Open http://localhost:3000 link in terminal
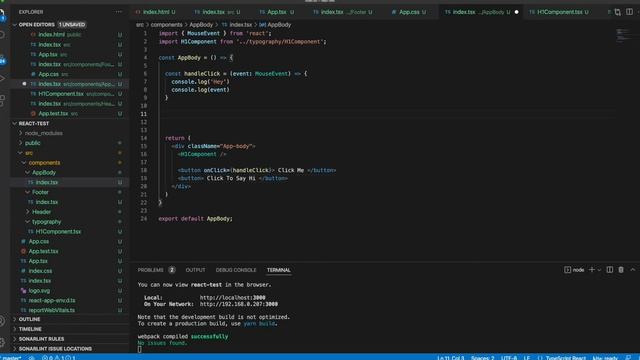This screenshot has width=640, height=360. [232, 298]
